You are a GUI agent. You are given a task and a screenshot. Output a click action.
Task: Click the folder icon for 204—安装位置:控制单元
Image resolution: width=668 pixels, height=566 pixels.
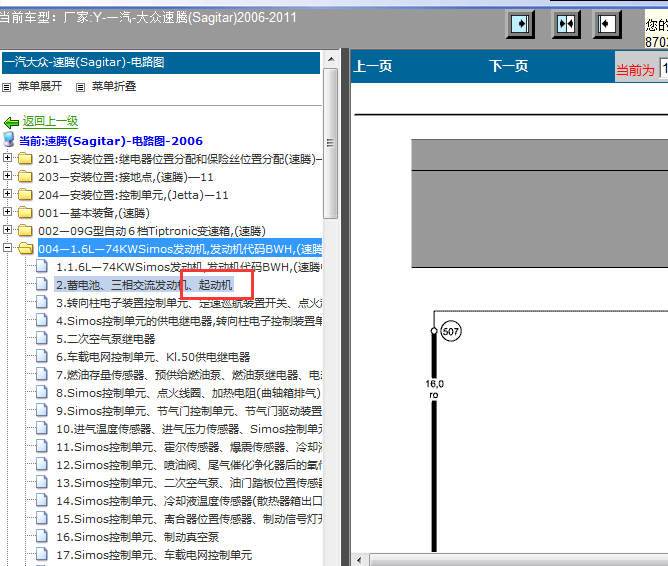[25, 195]
